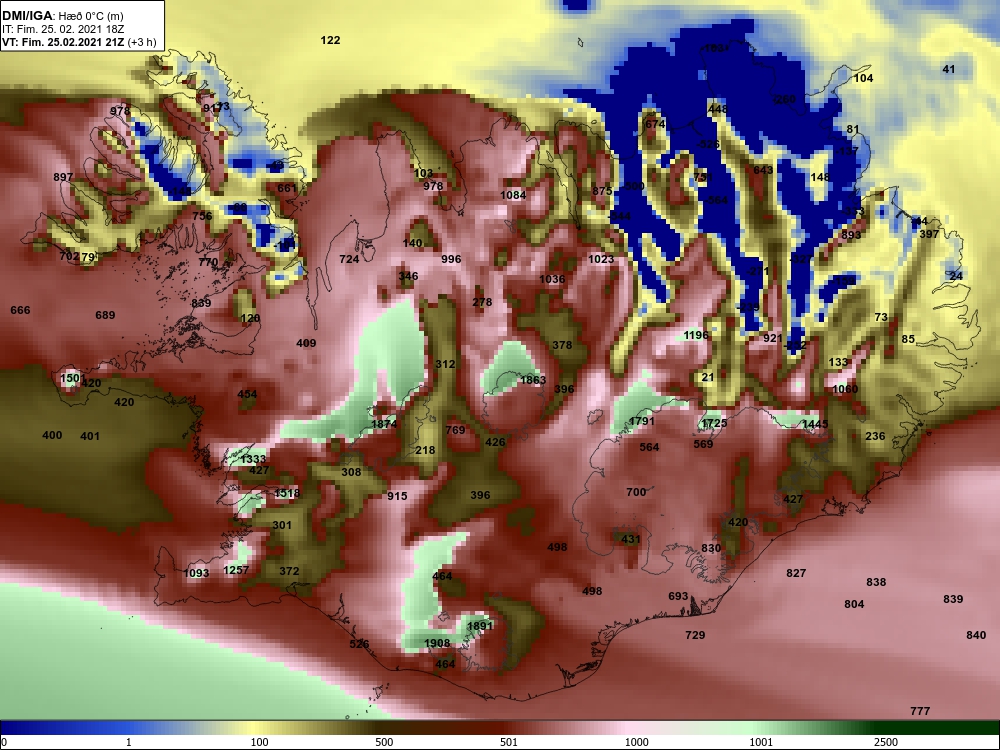
Task: Select the map value 526 on the south coast
Action: tap(359, 643)
